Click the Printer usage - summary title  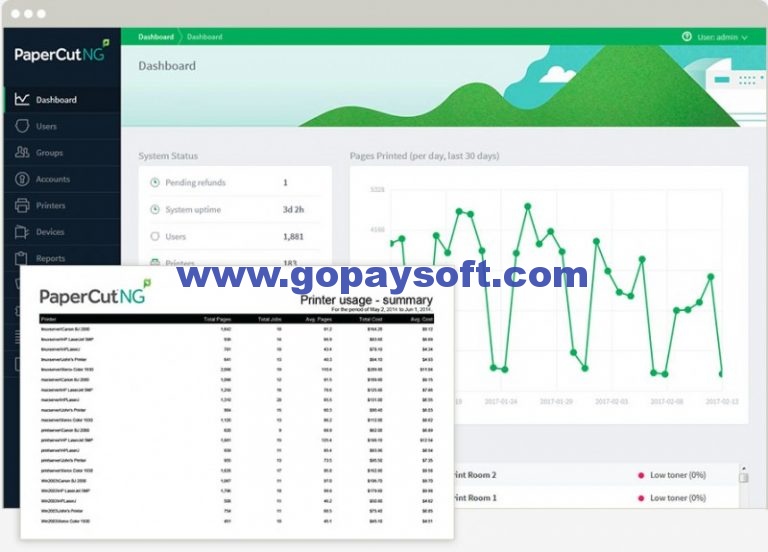pos(366,300)
